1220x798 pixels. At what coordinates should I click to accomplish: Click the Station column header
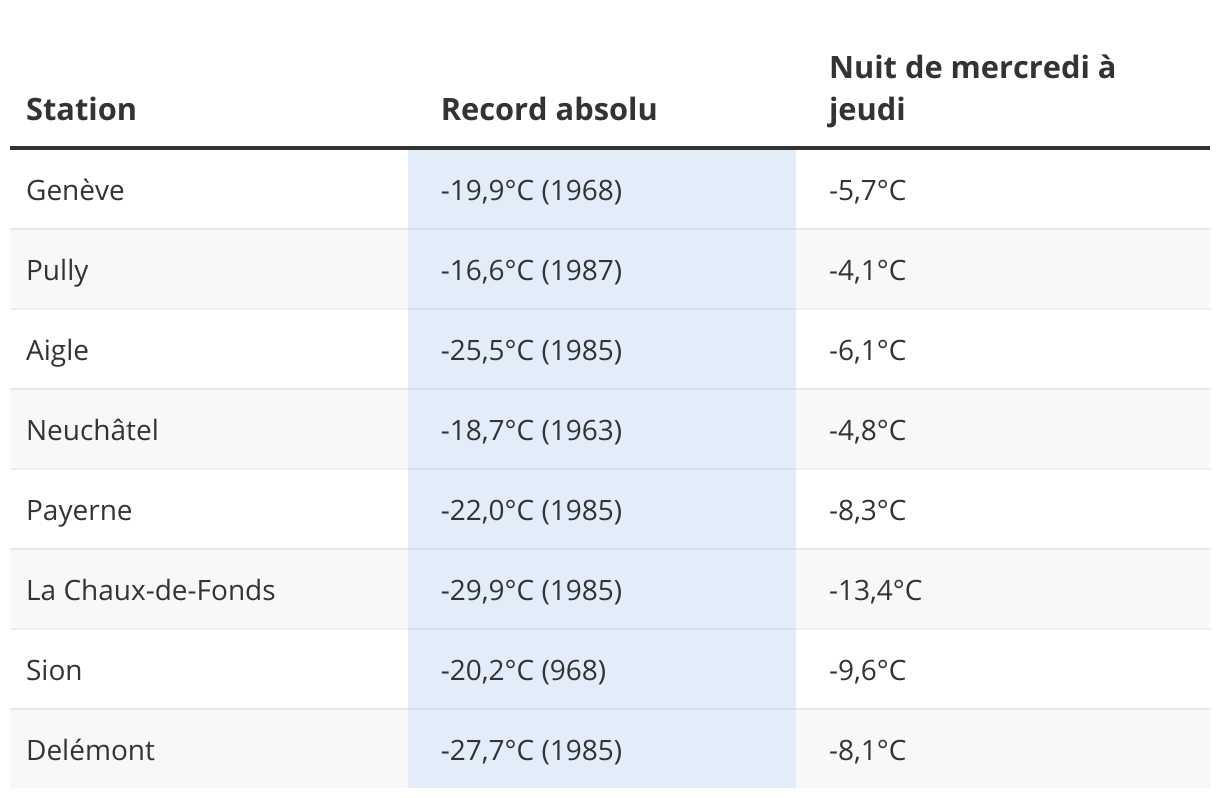tap(81, 109)
